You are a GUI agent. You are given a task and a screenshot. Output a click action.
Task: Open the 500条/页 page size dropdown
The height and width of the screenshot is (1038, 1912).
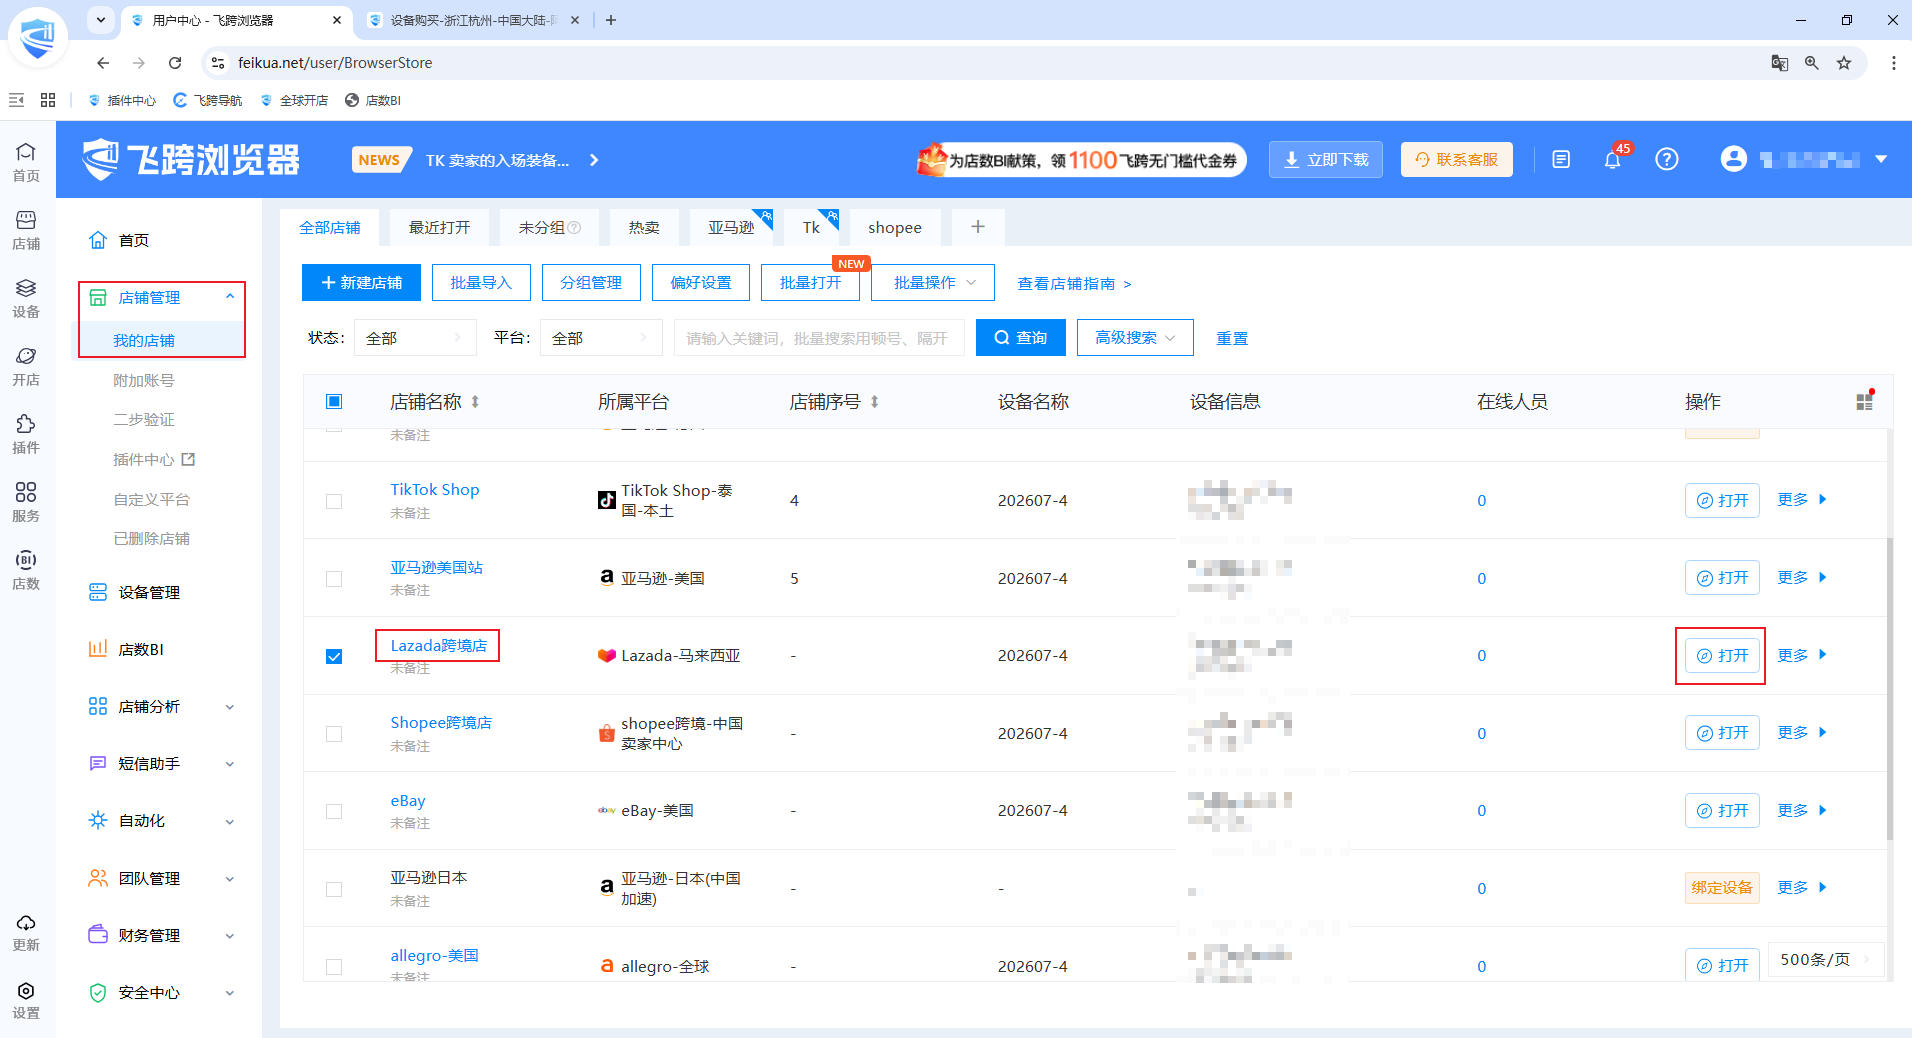click(x=1826, y=960)
